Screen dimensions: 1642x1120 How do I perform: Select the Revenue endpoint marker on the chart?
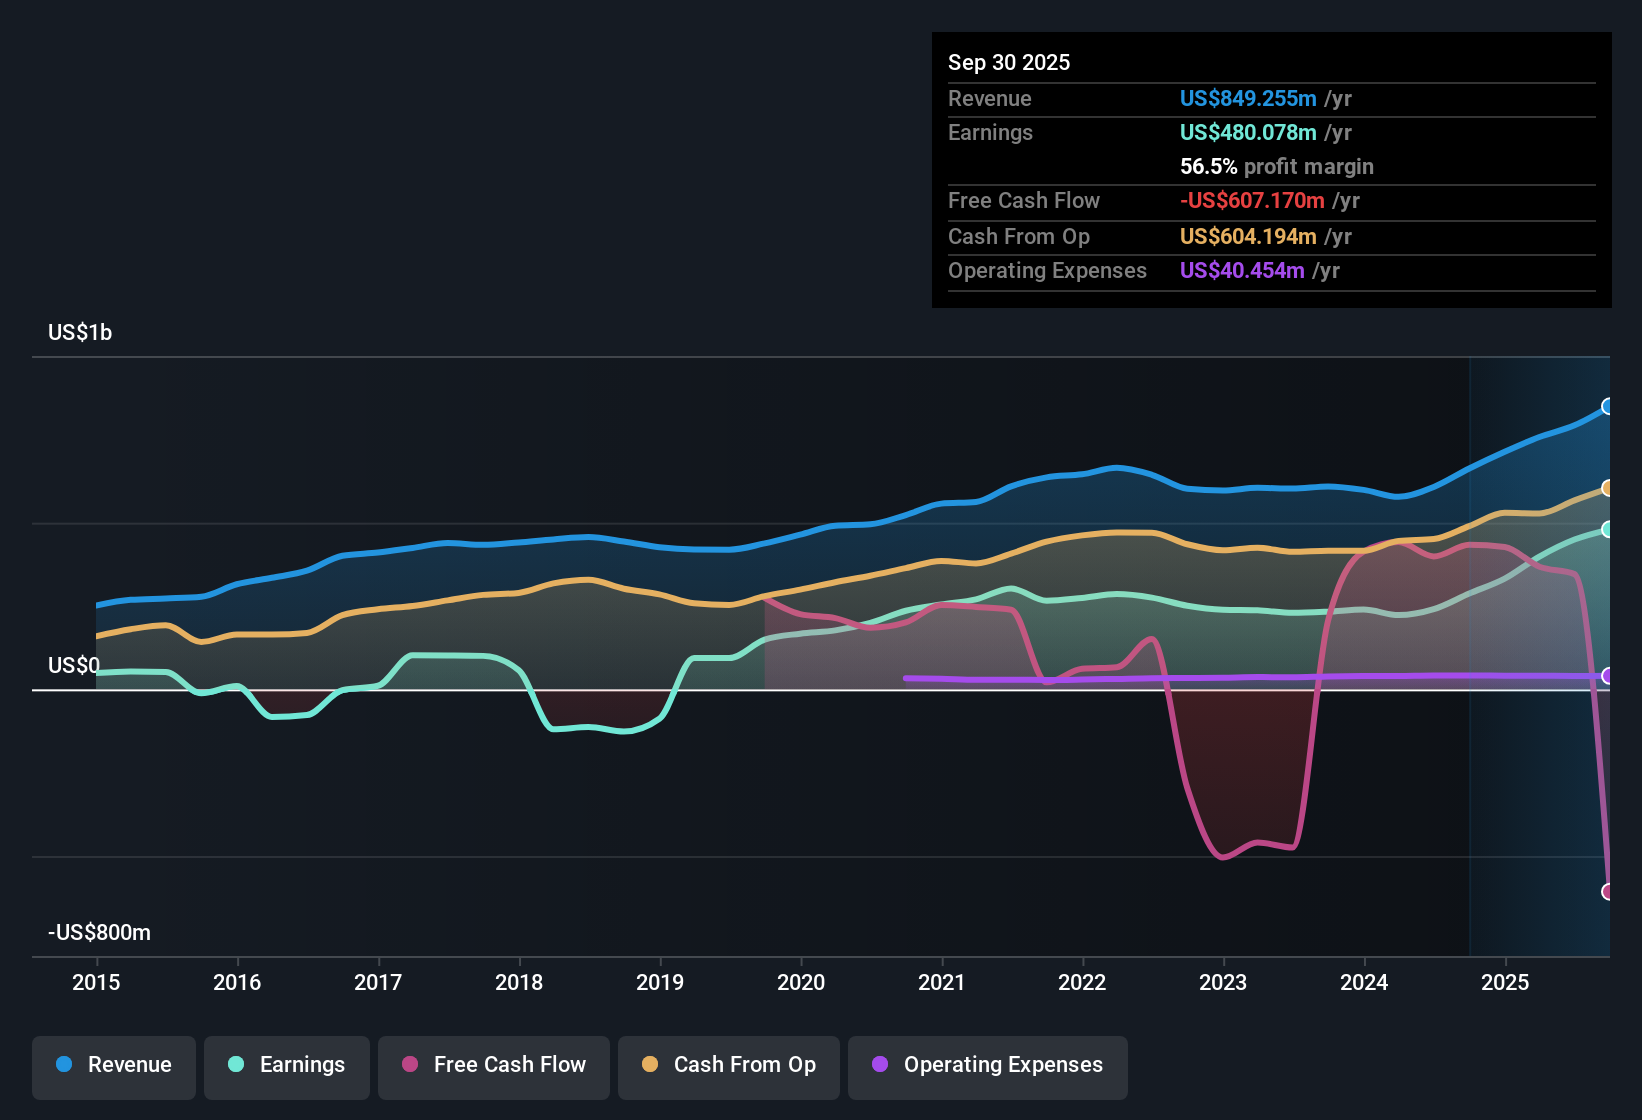click(x=1608, y=406)
